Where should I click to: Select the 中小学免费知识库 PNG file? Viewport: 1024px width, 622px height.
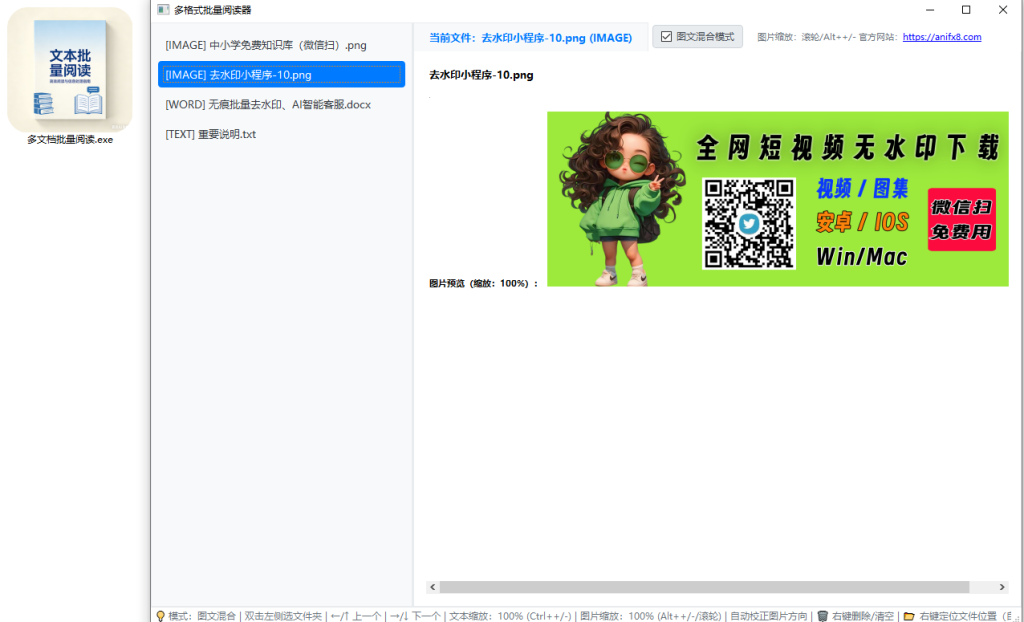[266, 45]
